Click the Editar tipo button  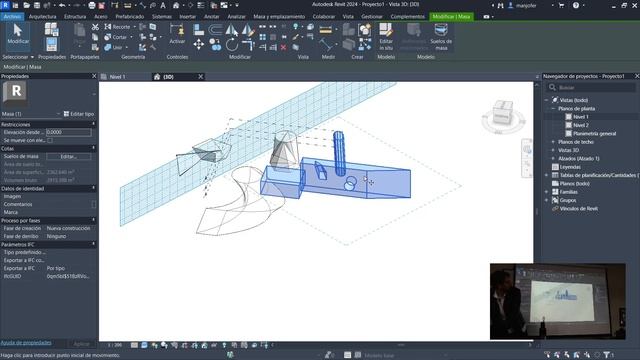pos(79,114)
